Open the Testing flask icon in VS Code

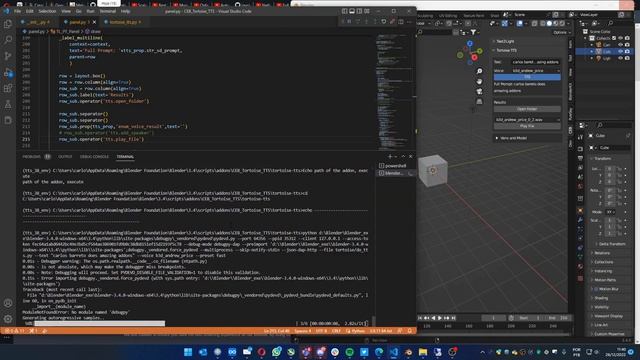(8, 104)
